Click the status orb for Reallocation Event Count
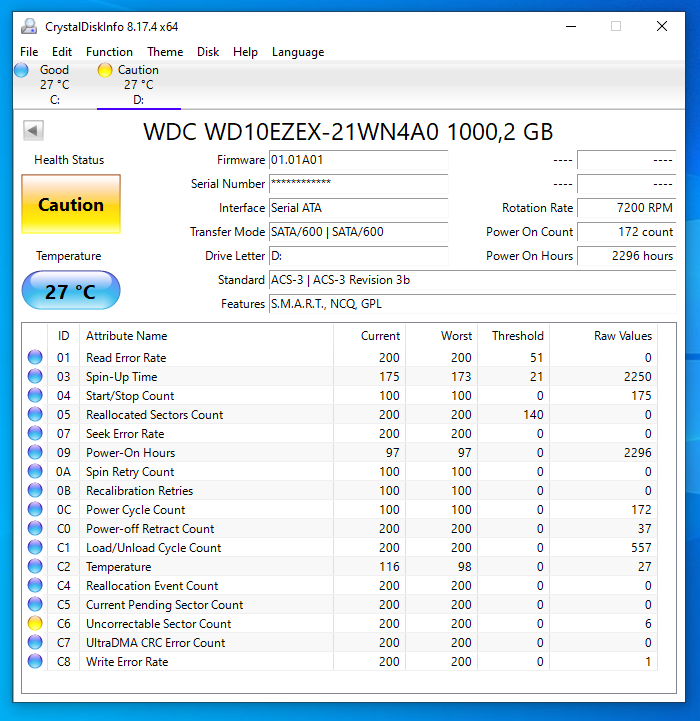Viewport: 700px width, 721px height. [x=35, y=585]
